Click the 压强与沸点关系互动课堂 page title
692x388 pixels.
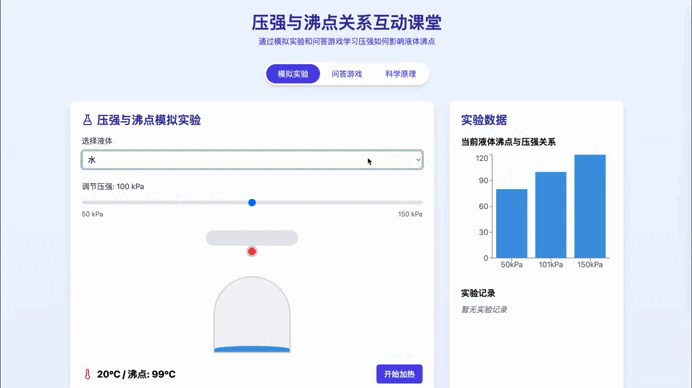(x=346, y=23)
